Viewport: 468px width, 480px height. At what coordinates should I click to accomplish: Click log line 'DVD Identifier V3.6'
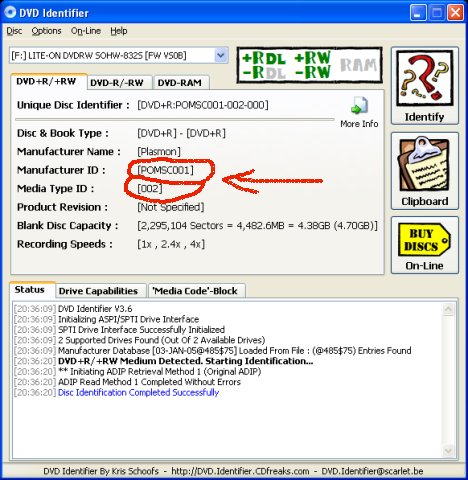point(95,309)
